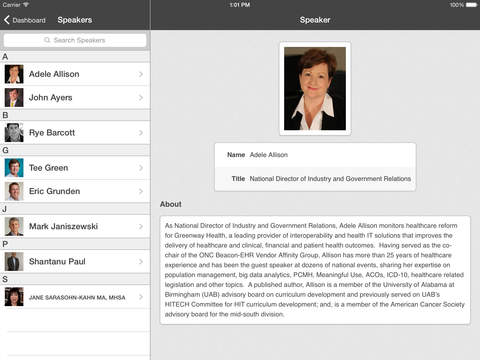Focus the Search Speakers field
This screenshot has width=480, height=360.
[x=75, y=40]
